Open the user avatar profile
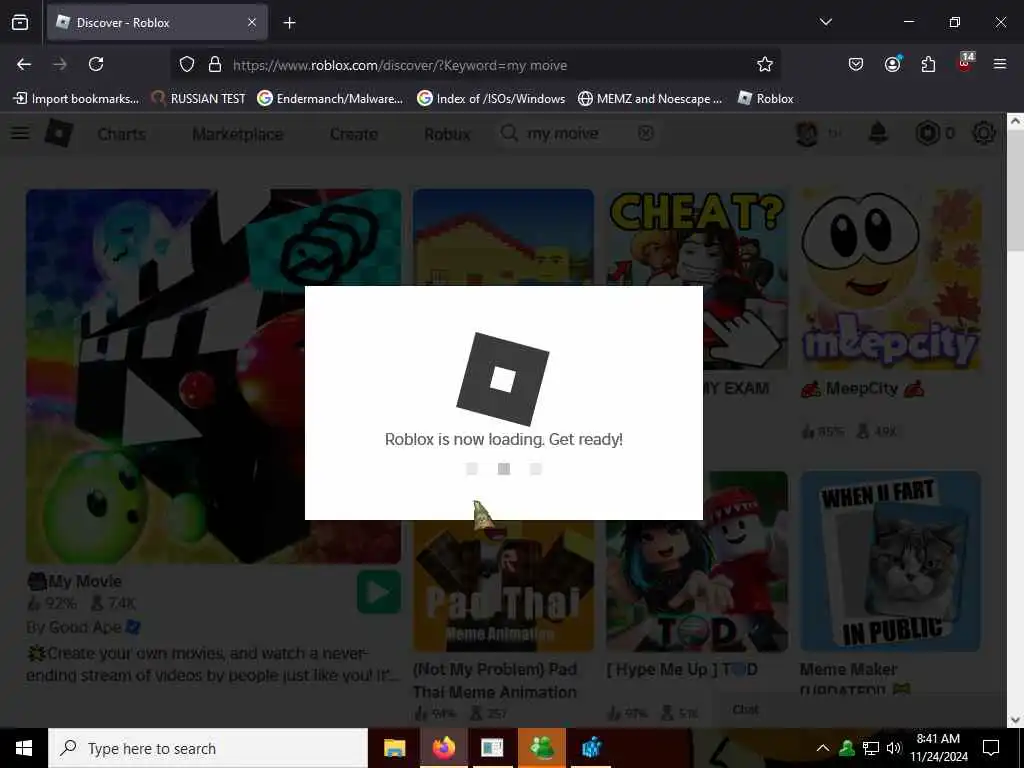This screenshot has height=768, width=1024. (807, 133)
